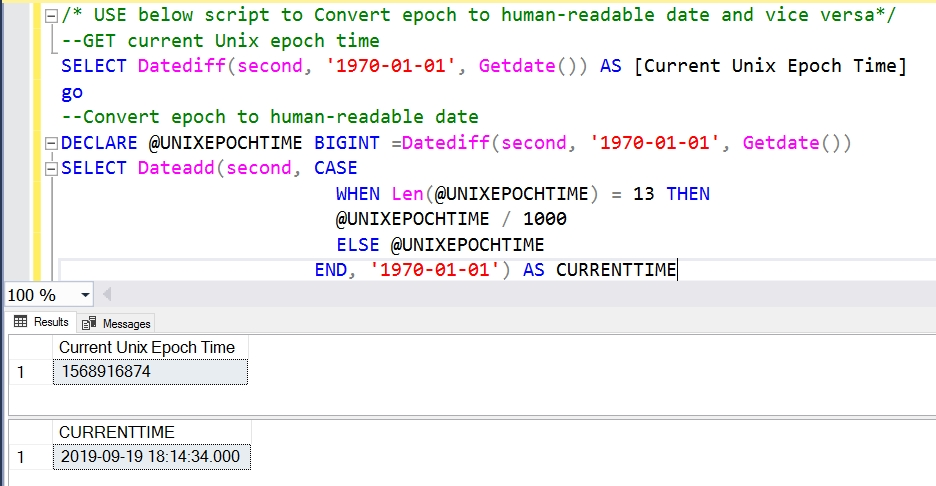Click the [Current Unix Epoch Time] alias

point(770,66)
